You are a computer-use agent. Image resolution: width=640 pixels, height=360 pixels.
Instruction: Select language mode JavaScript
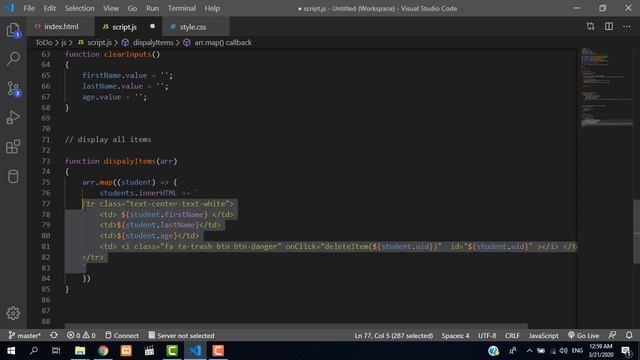point(543,336)
